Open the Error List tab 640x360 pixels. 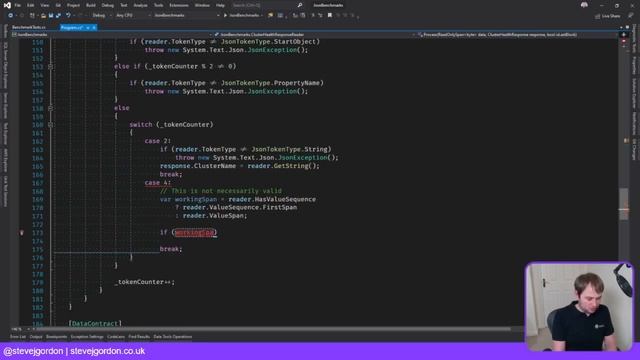(18, 337)
